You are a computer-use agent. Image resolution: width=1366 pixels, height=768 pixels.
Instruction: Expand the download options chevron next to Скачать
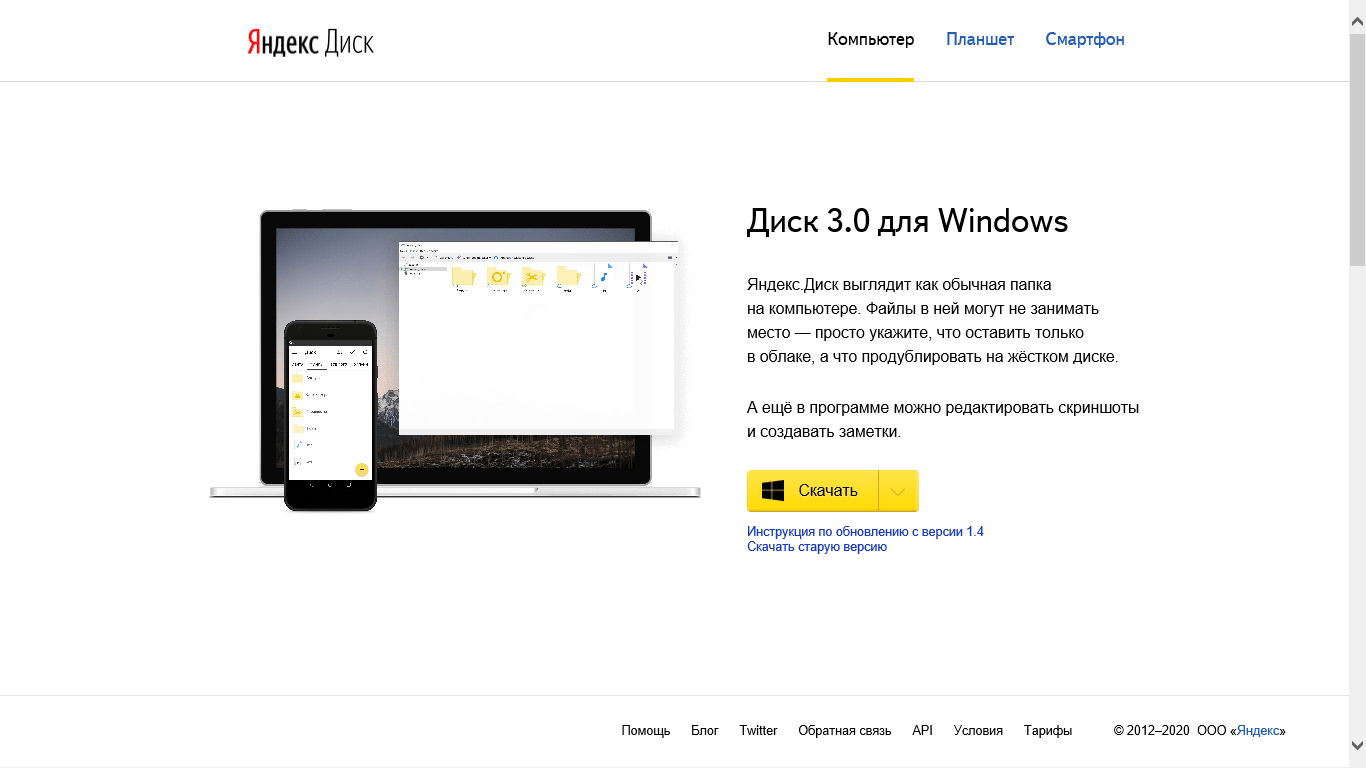click(x=898, y=491)
